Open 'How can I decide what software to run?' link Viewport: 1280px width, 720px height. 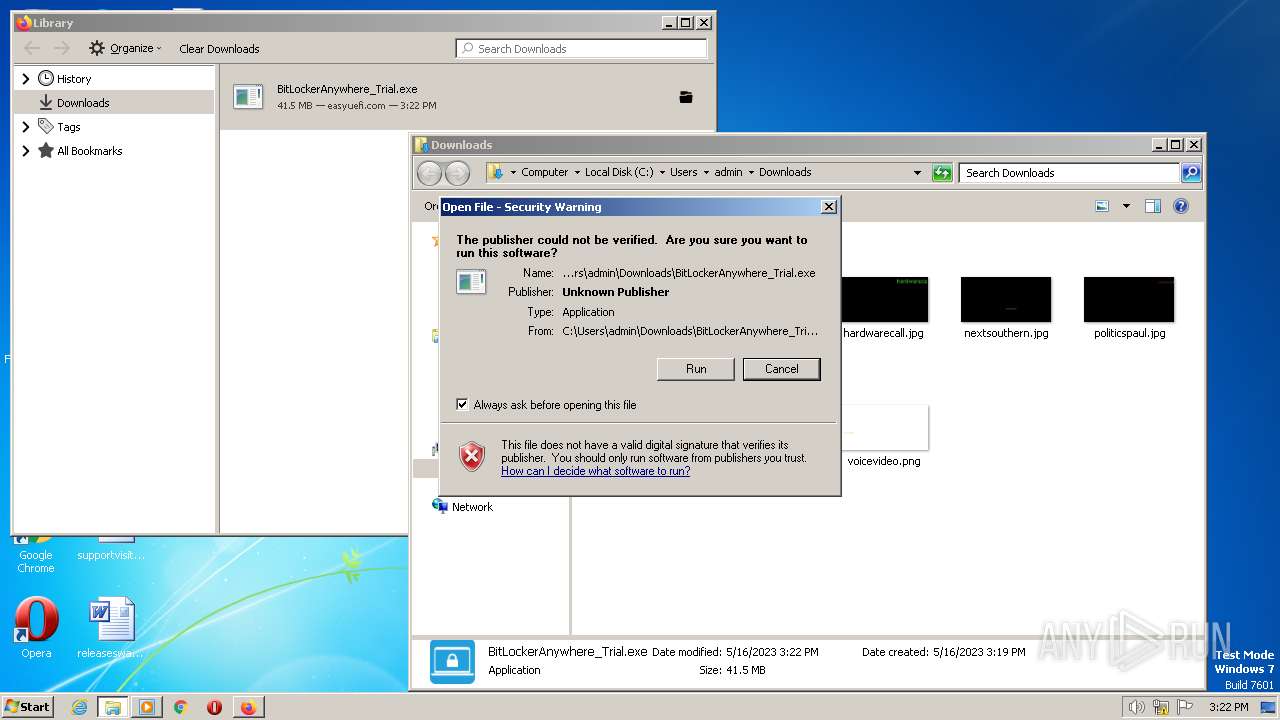pyautogui.click(x=595, y=471)
